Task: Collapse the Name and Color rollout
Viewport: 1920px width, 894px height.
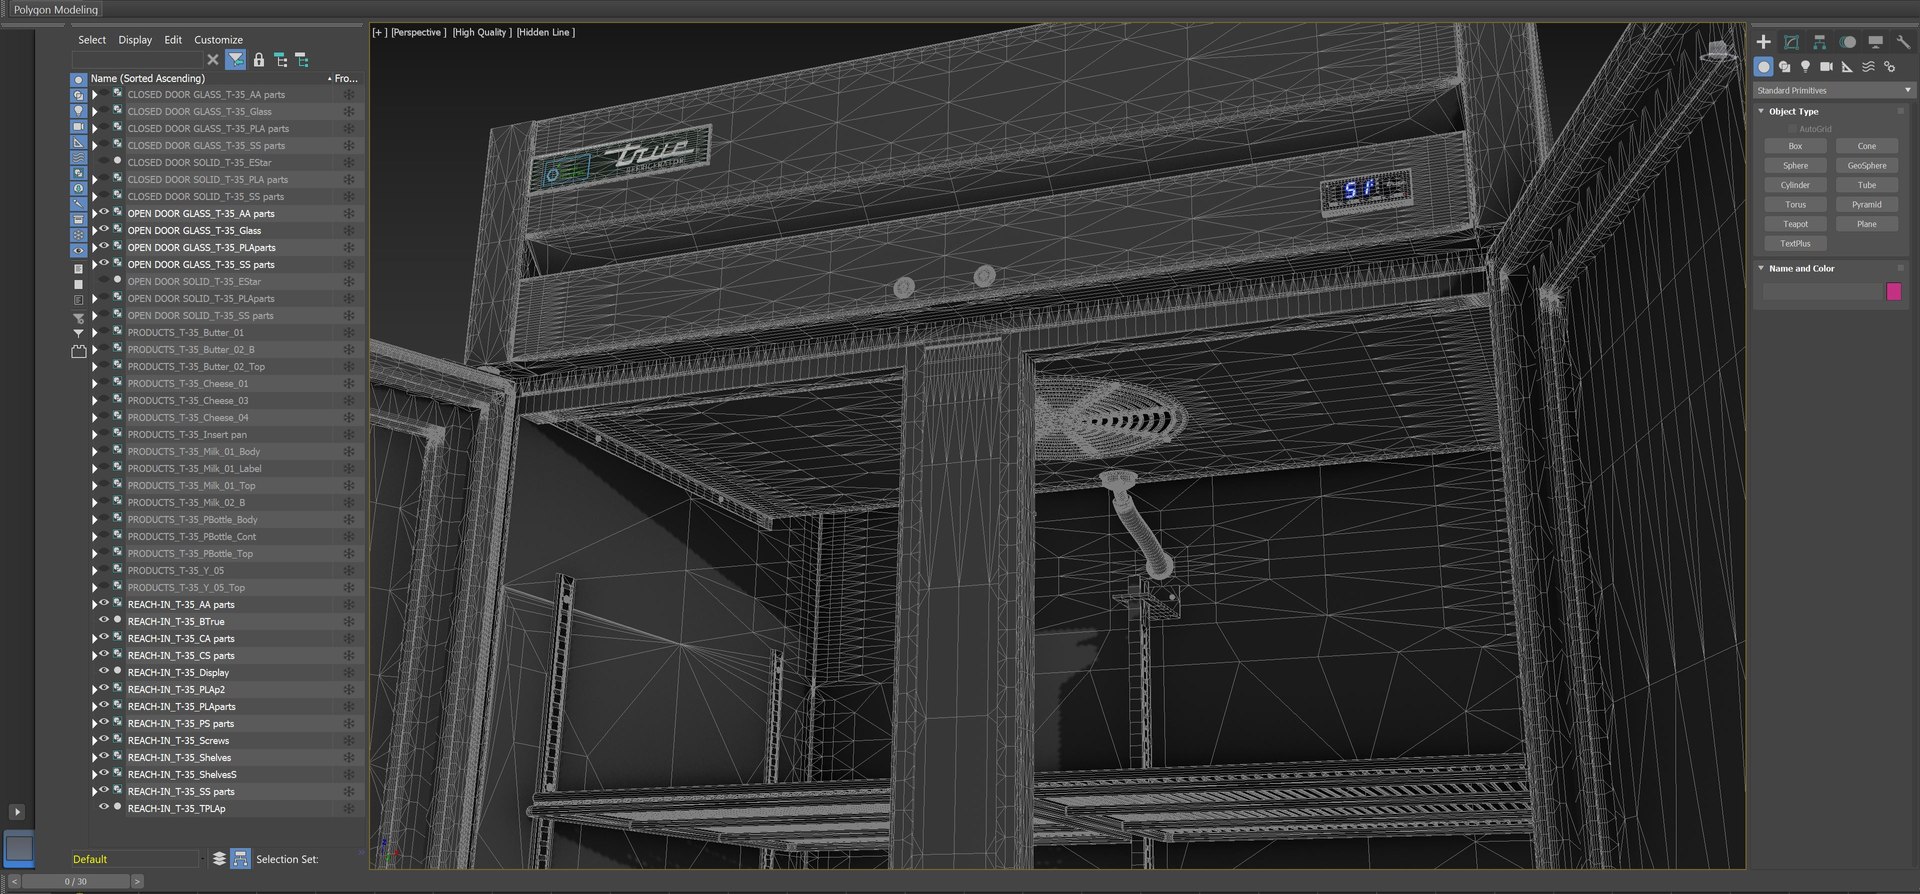Action: (x=1761, y=268)
